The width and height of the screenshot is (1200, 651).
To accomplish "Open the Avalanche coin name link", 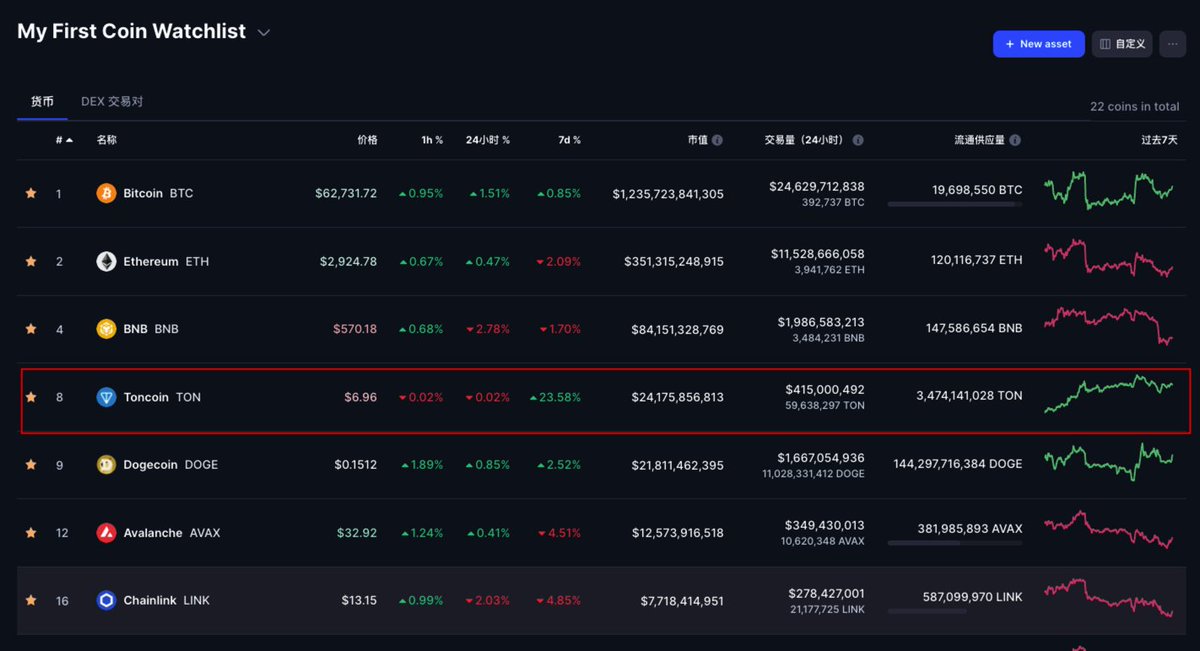I will coord(153,533).
